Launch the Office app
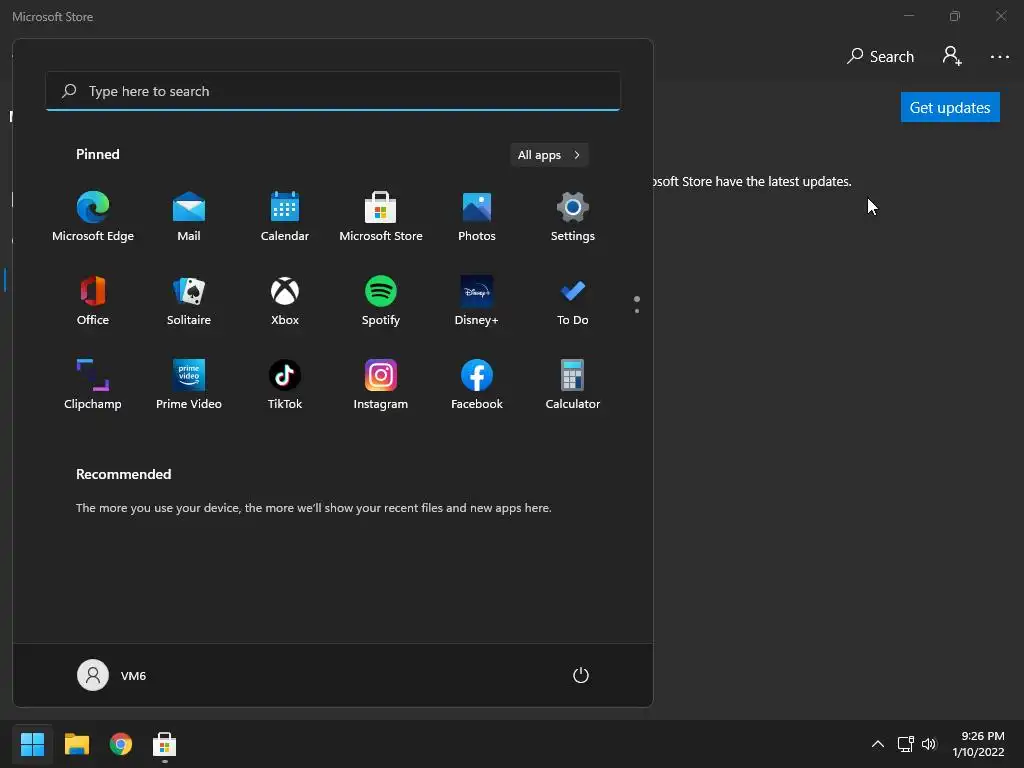 93,301
